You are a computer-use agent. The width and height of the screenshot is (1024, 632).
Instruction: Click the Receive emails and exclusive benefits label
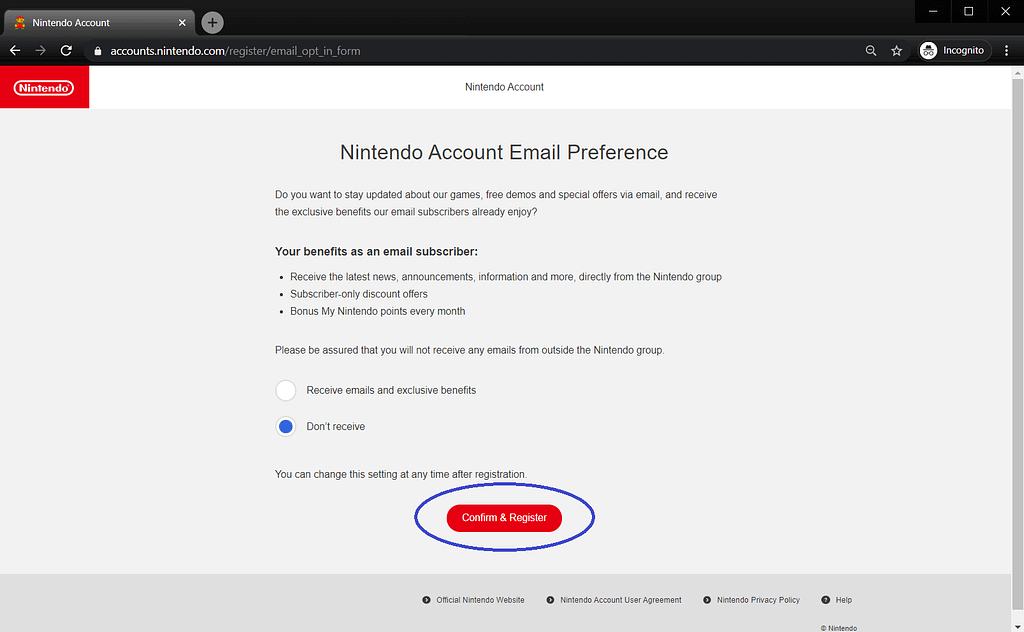[x=391, y=390]
